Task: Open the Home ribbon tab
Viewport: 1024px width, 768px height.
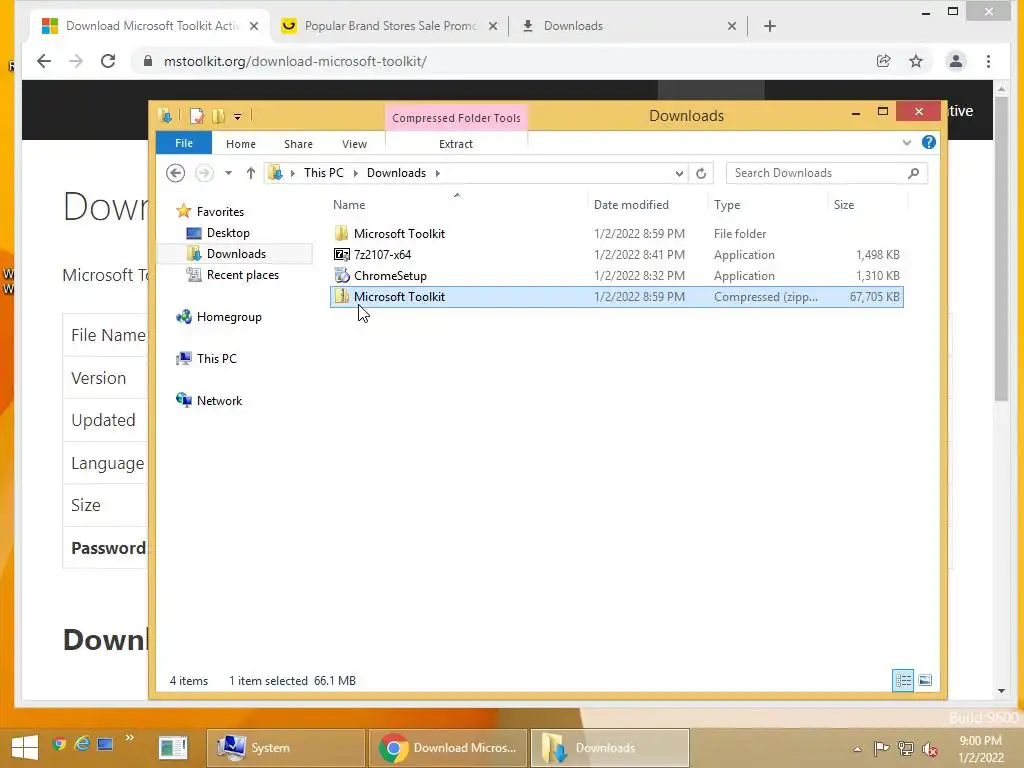Action: pos(240,144)
